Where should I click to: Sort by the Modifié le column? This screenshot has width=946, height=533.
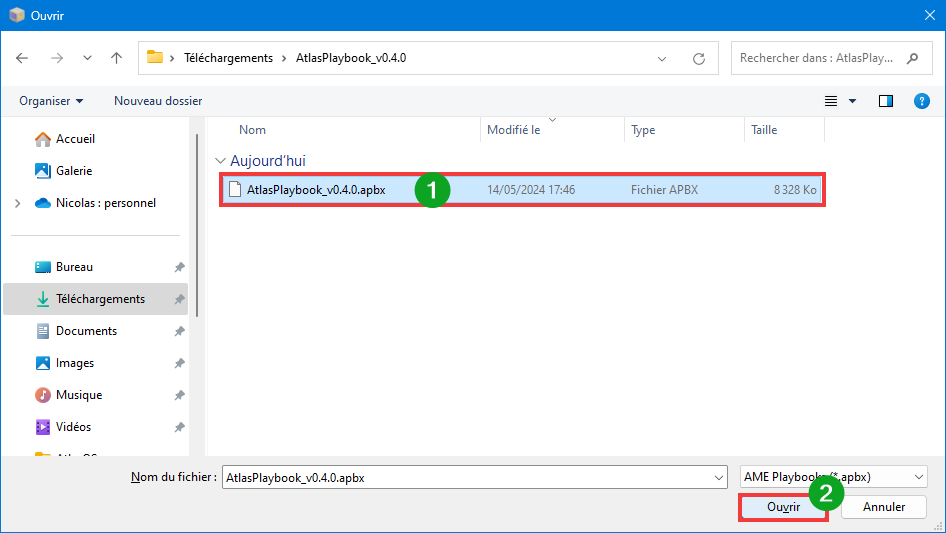[513, 130]
